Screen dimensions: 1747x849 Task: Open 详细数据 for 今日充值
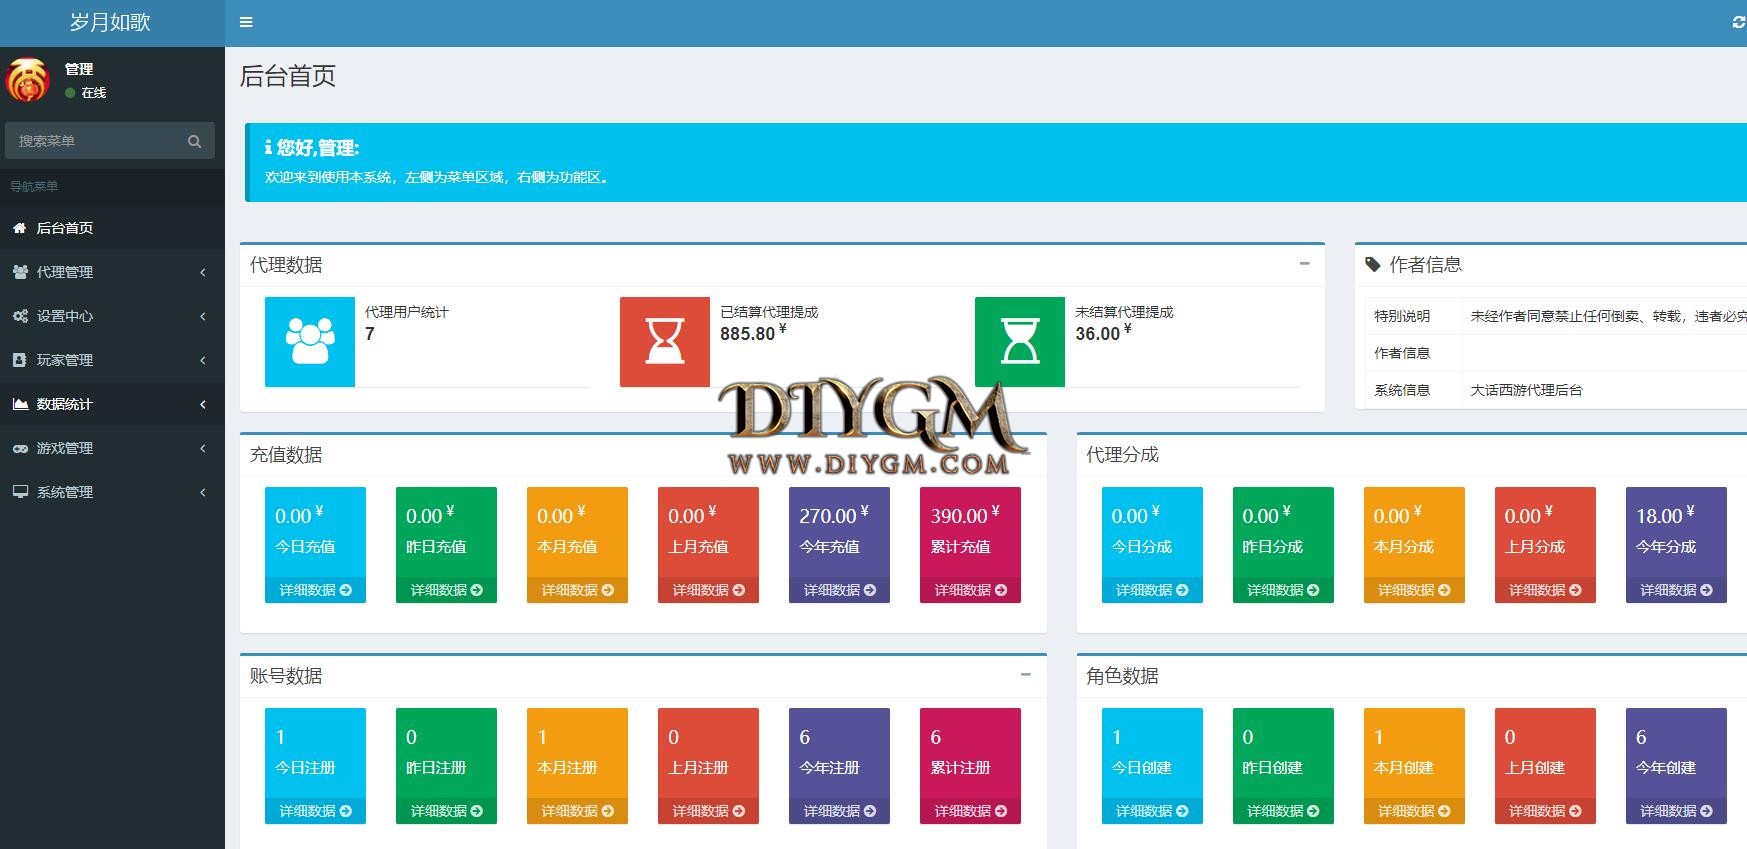[315, 590]
